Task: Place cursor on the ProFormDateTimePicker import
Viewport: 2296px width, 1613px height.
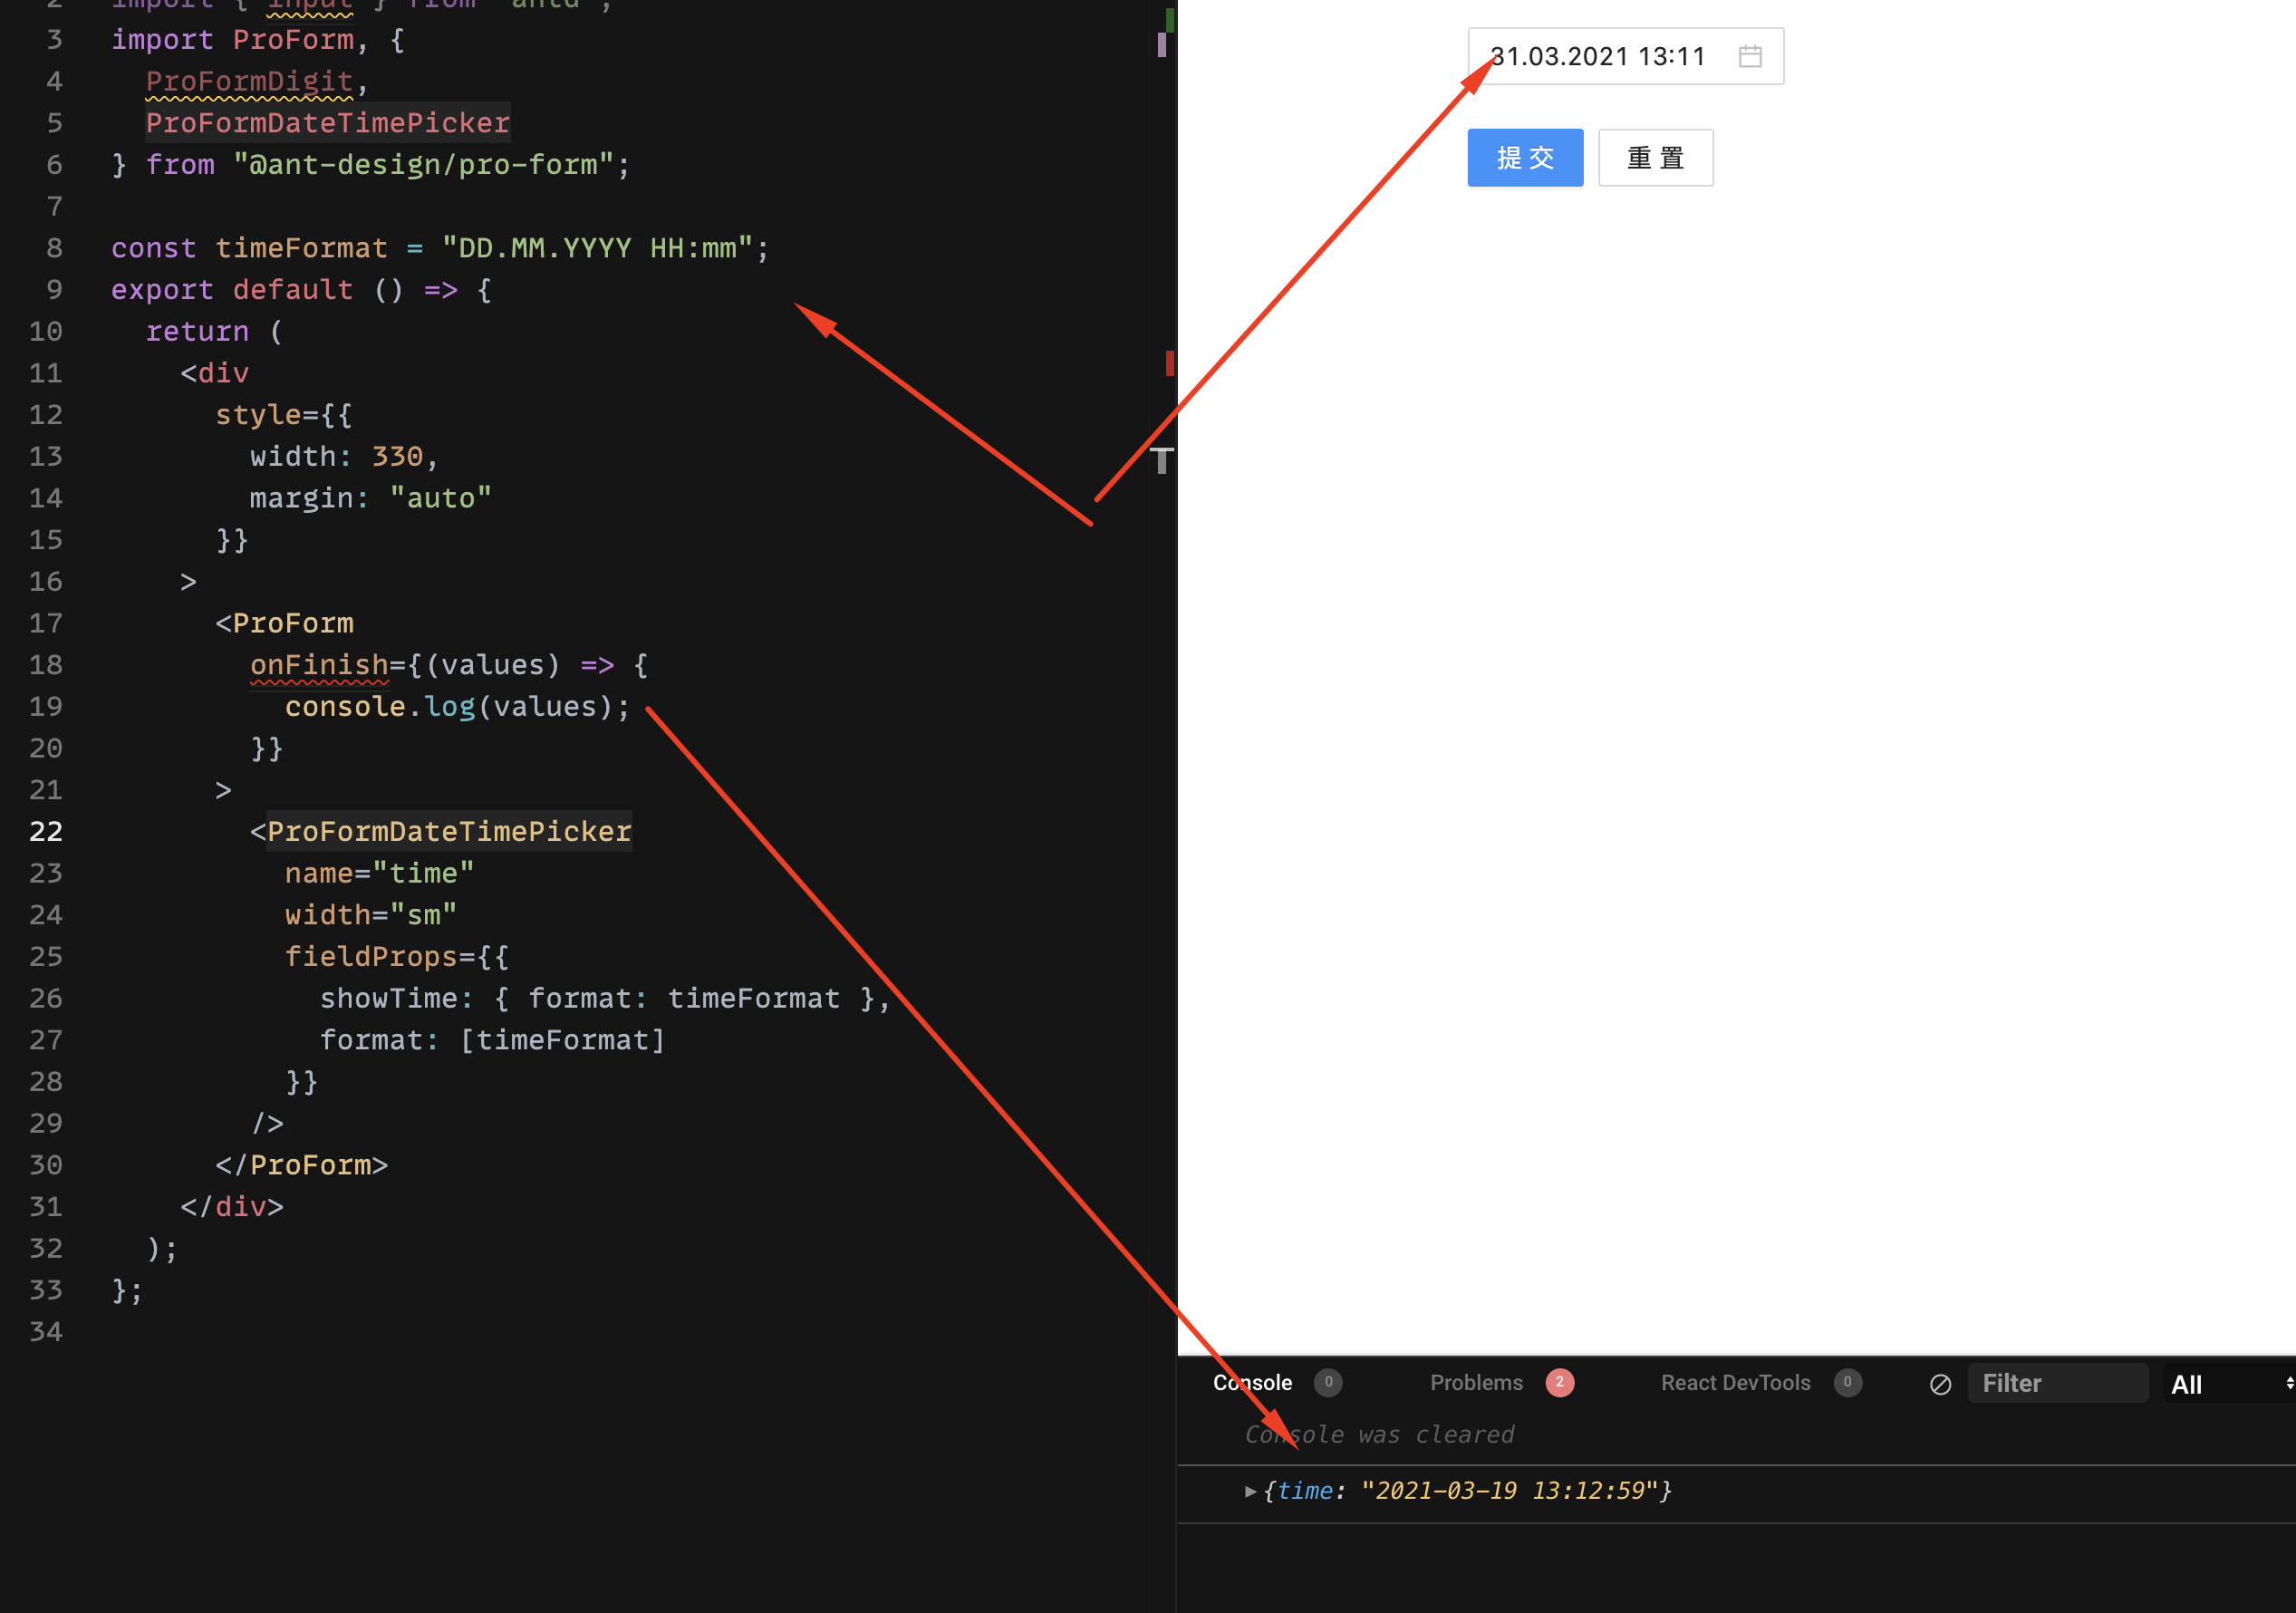Action: [x=327, y=122]
